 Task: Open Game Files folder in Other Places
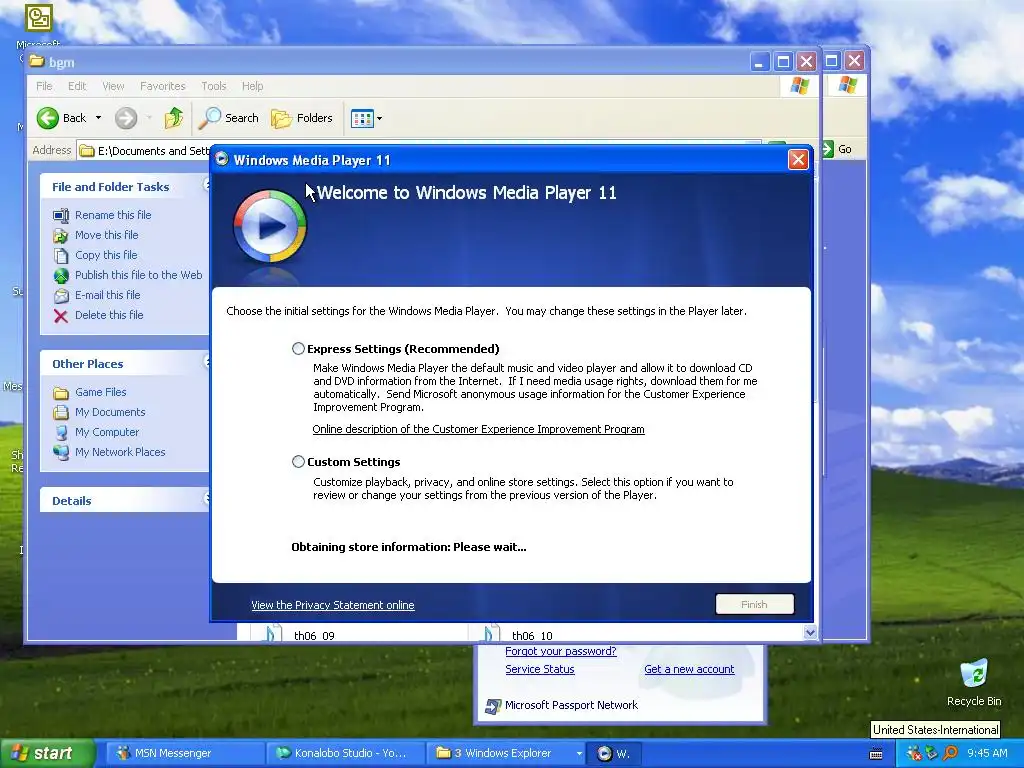(101, 392)
